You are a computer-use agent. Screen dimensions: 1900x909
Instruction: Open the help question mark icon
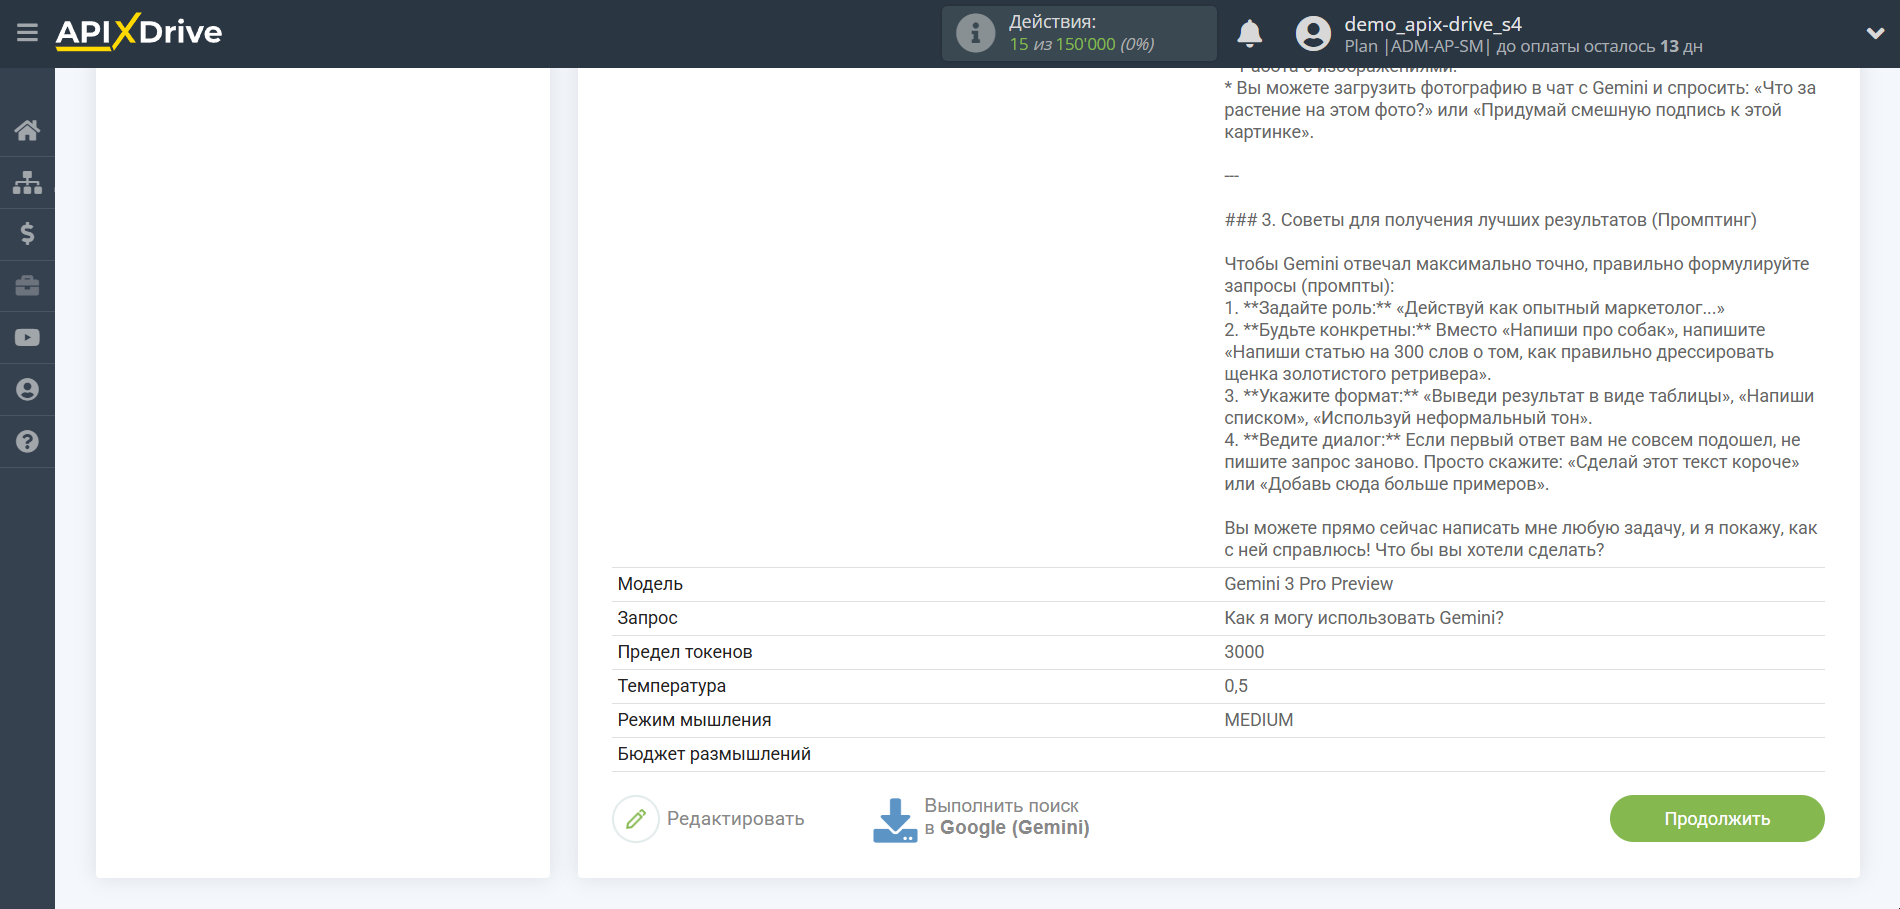pos(27,442)
